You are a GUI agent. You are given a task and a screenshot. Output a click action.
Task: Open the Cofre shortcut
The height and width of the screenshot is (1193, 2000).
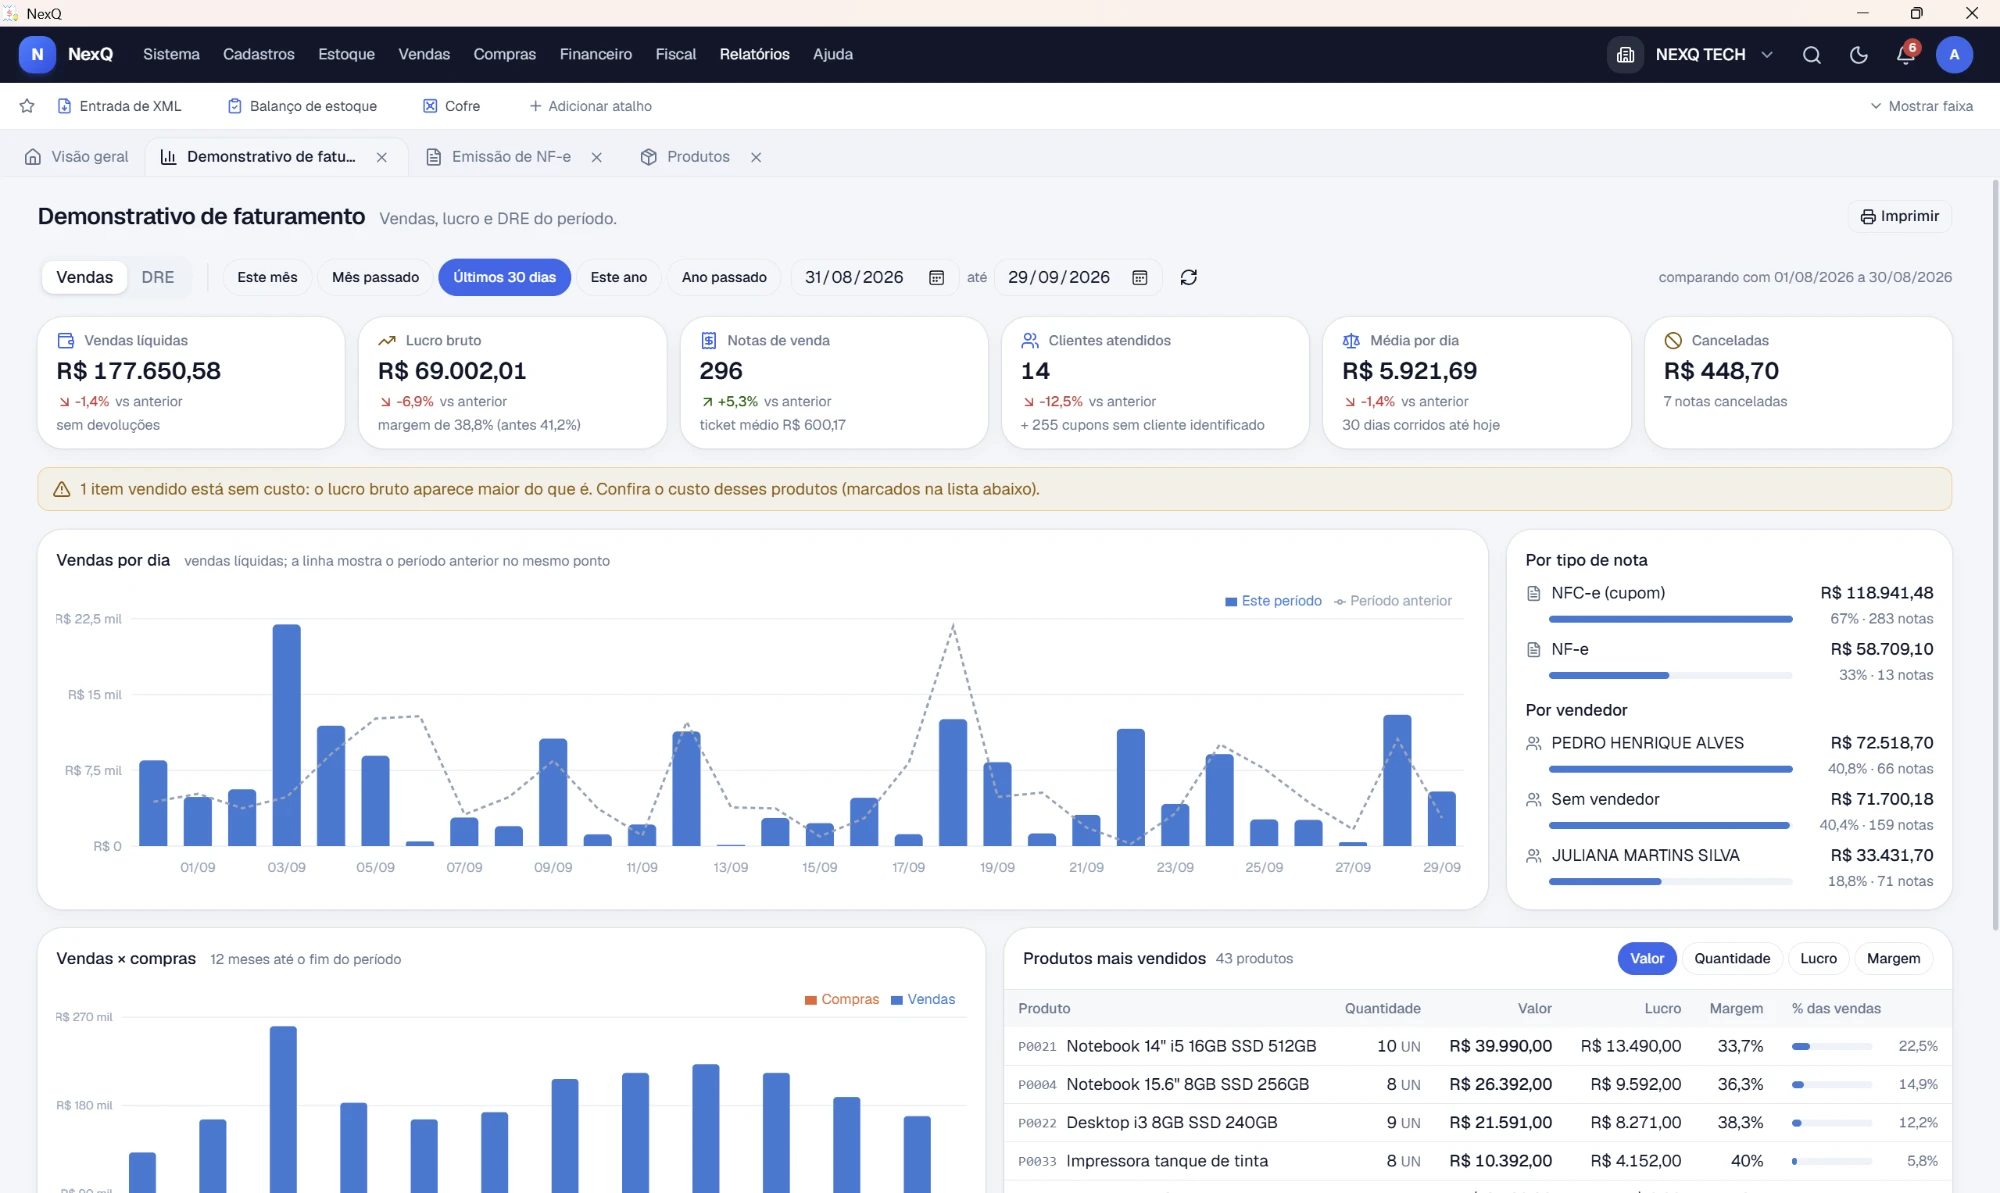coord(451,106)
